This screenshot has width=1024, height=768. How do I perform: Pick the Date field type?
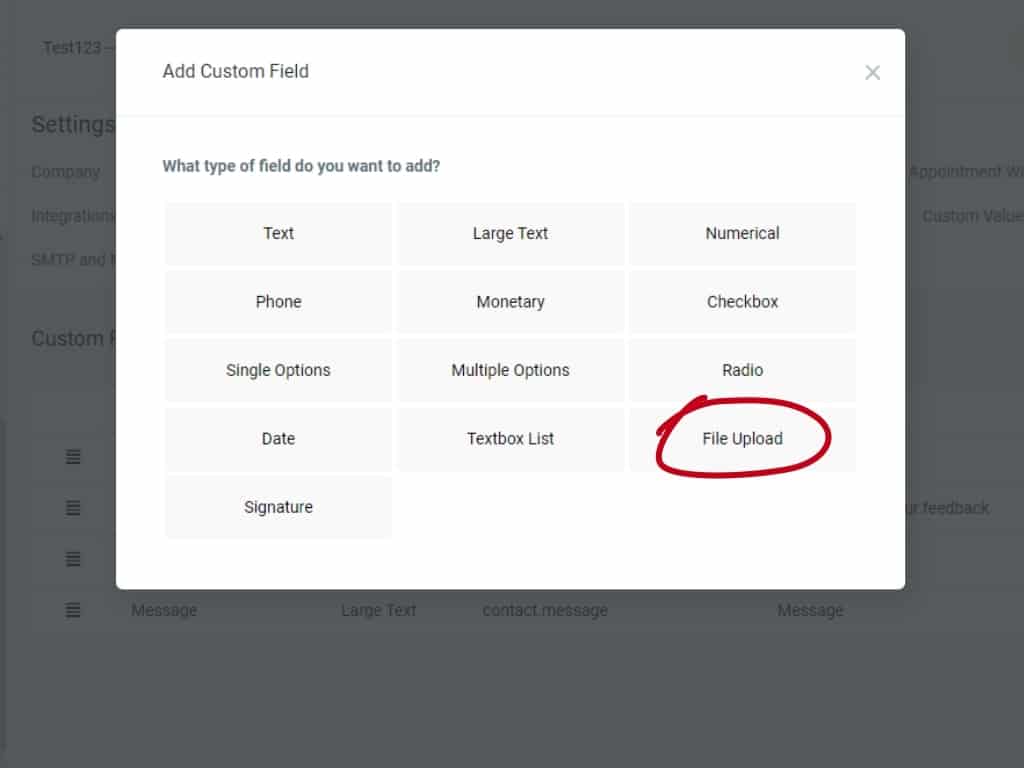point(278,439)
